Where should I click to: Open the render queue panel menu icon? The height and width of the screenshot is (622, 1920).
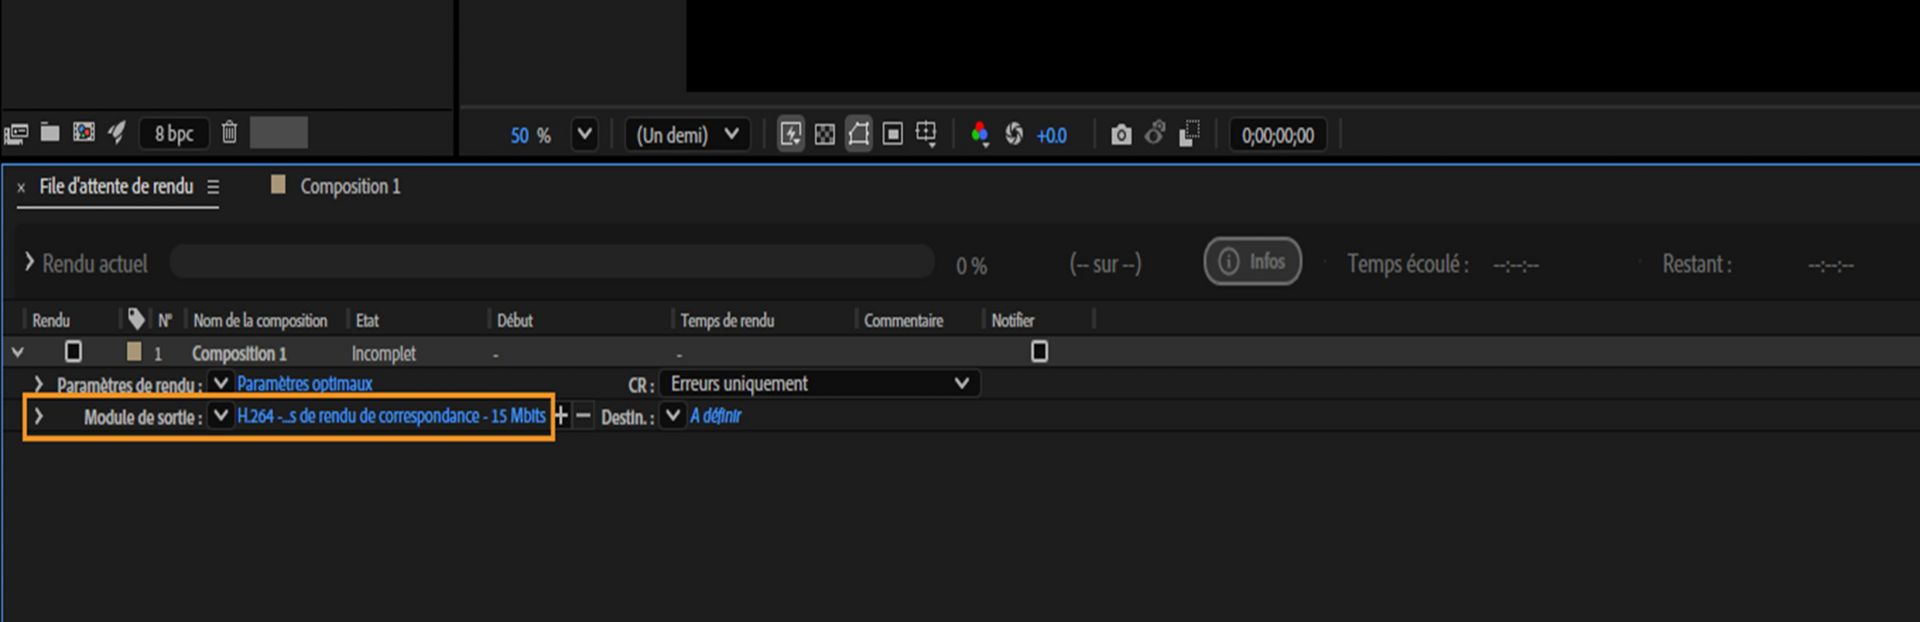(x=213, y=187)
